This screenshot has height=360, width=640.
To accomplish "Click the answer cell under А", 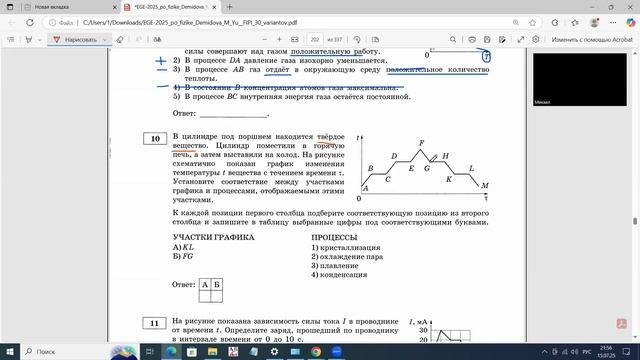I will tap(205, 296).
